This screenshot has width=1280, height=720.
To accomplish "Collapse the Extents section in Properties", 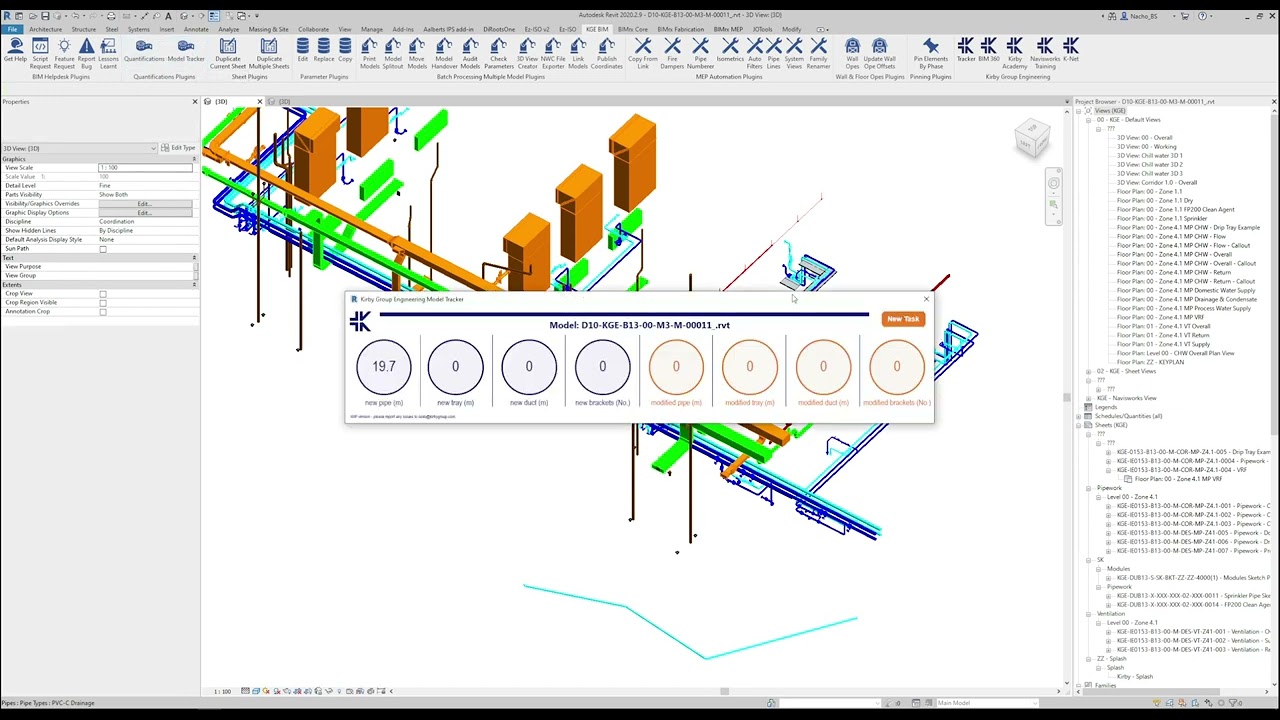I will click(194, 285).
